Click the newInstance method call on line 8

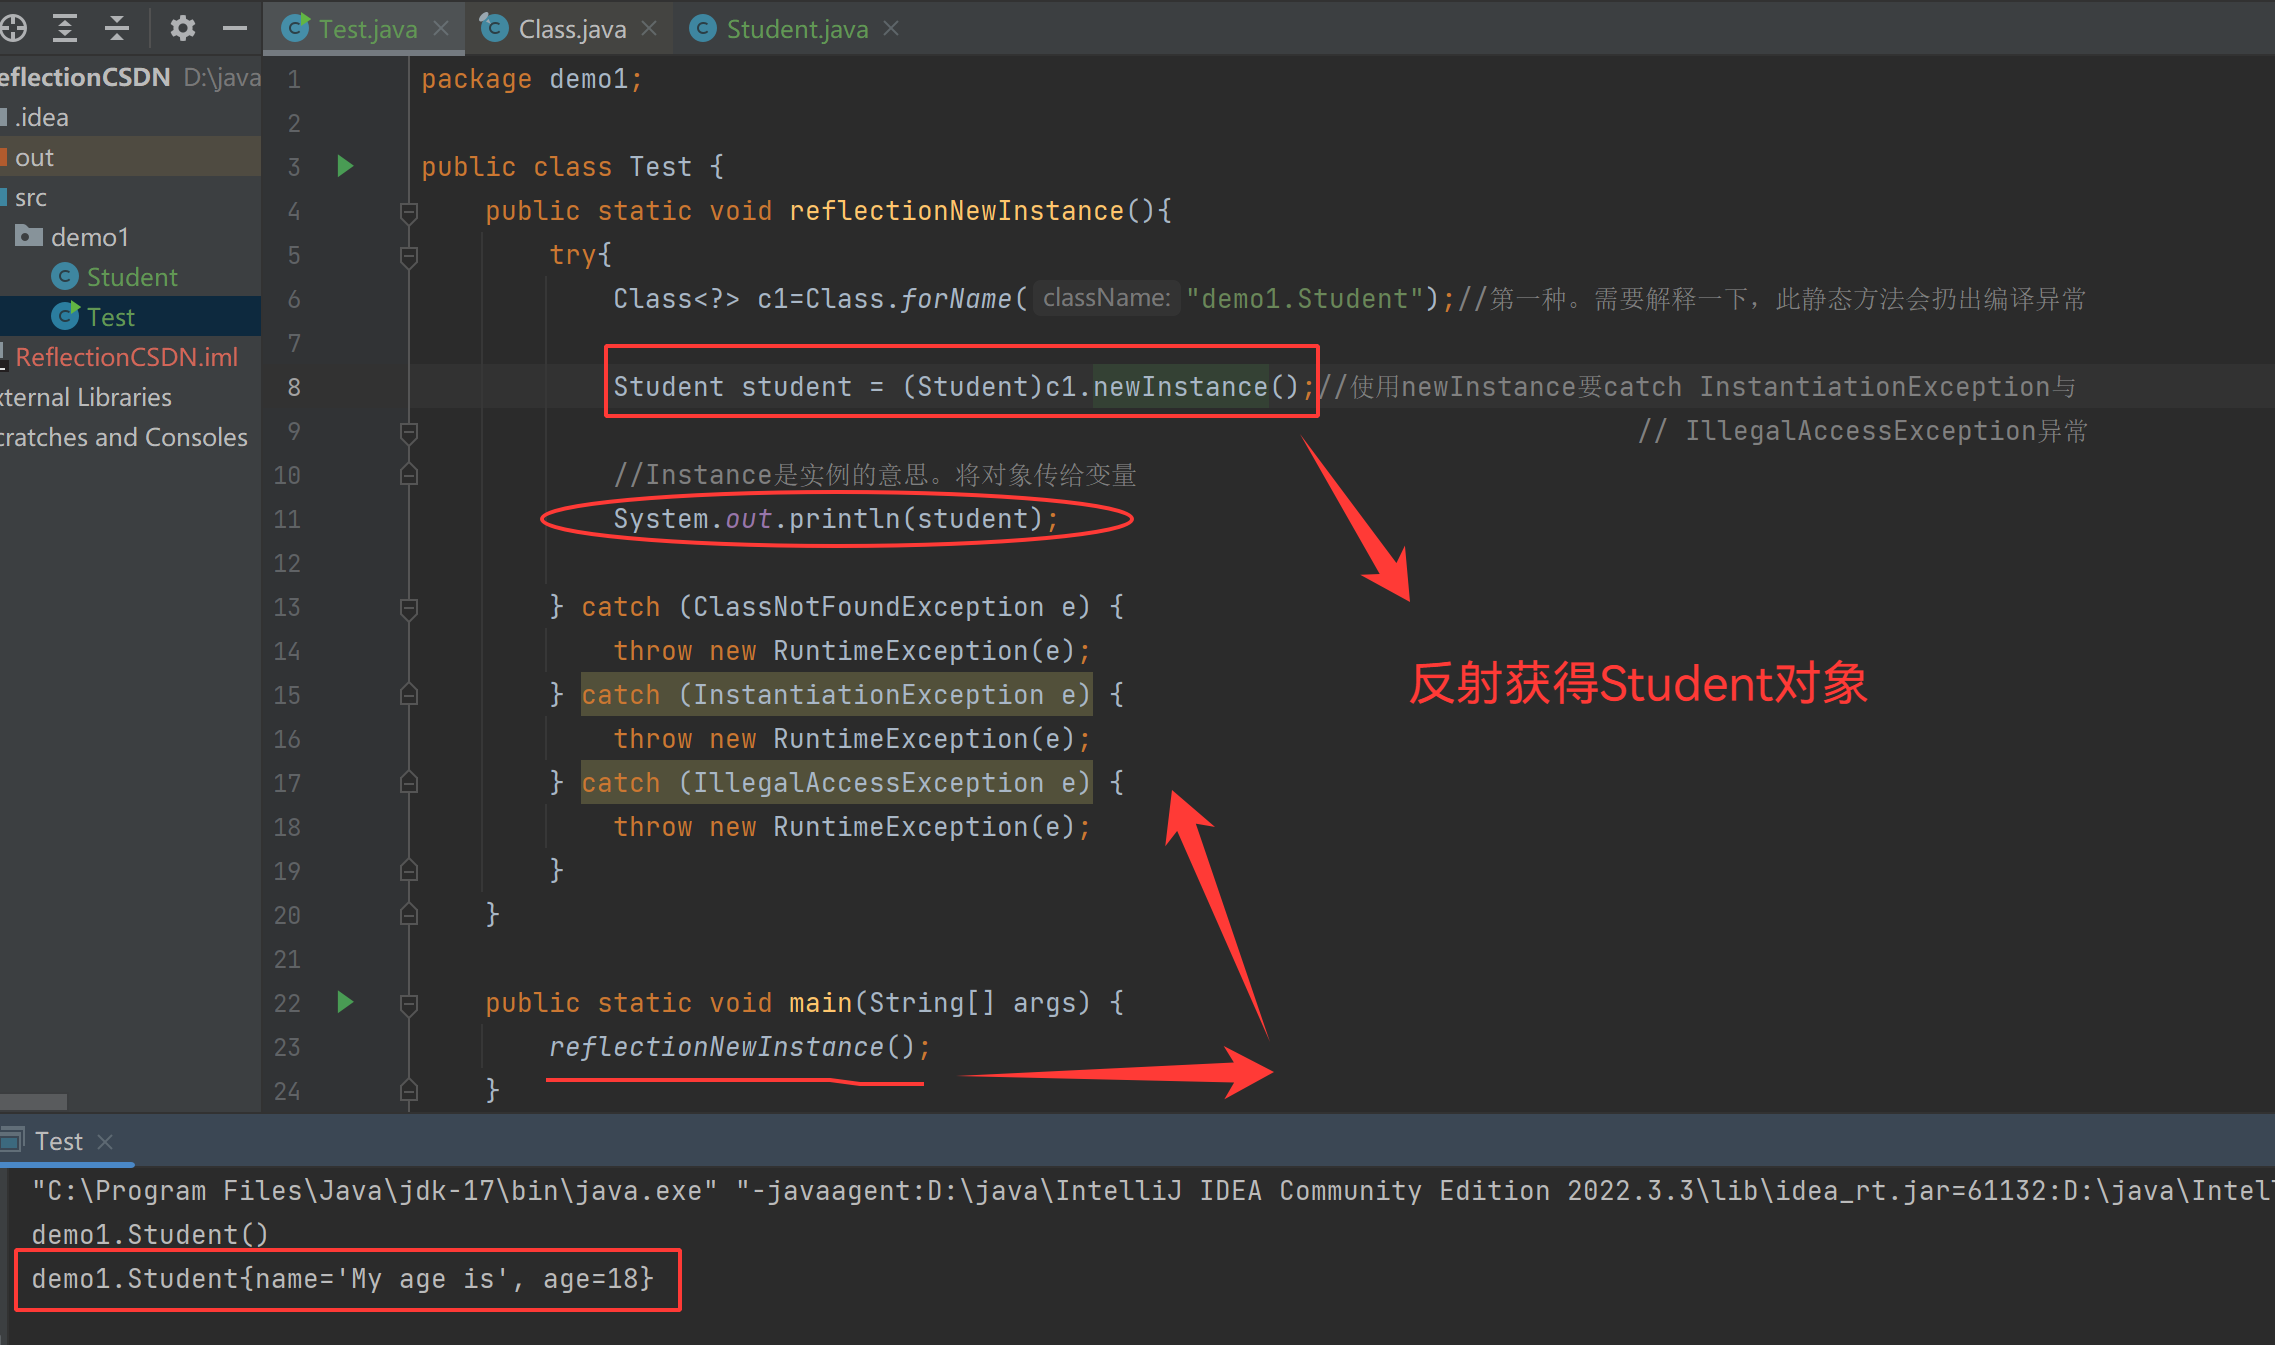pos(1179,387)
